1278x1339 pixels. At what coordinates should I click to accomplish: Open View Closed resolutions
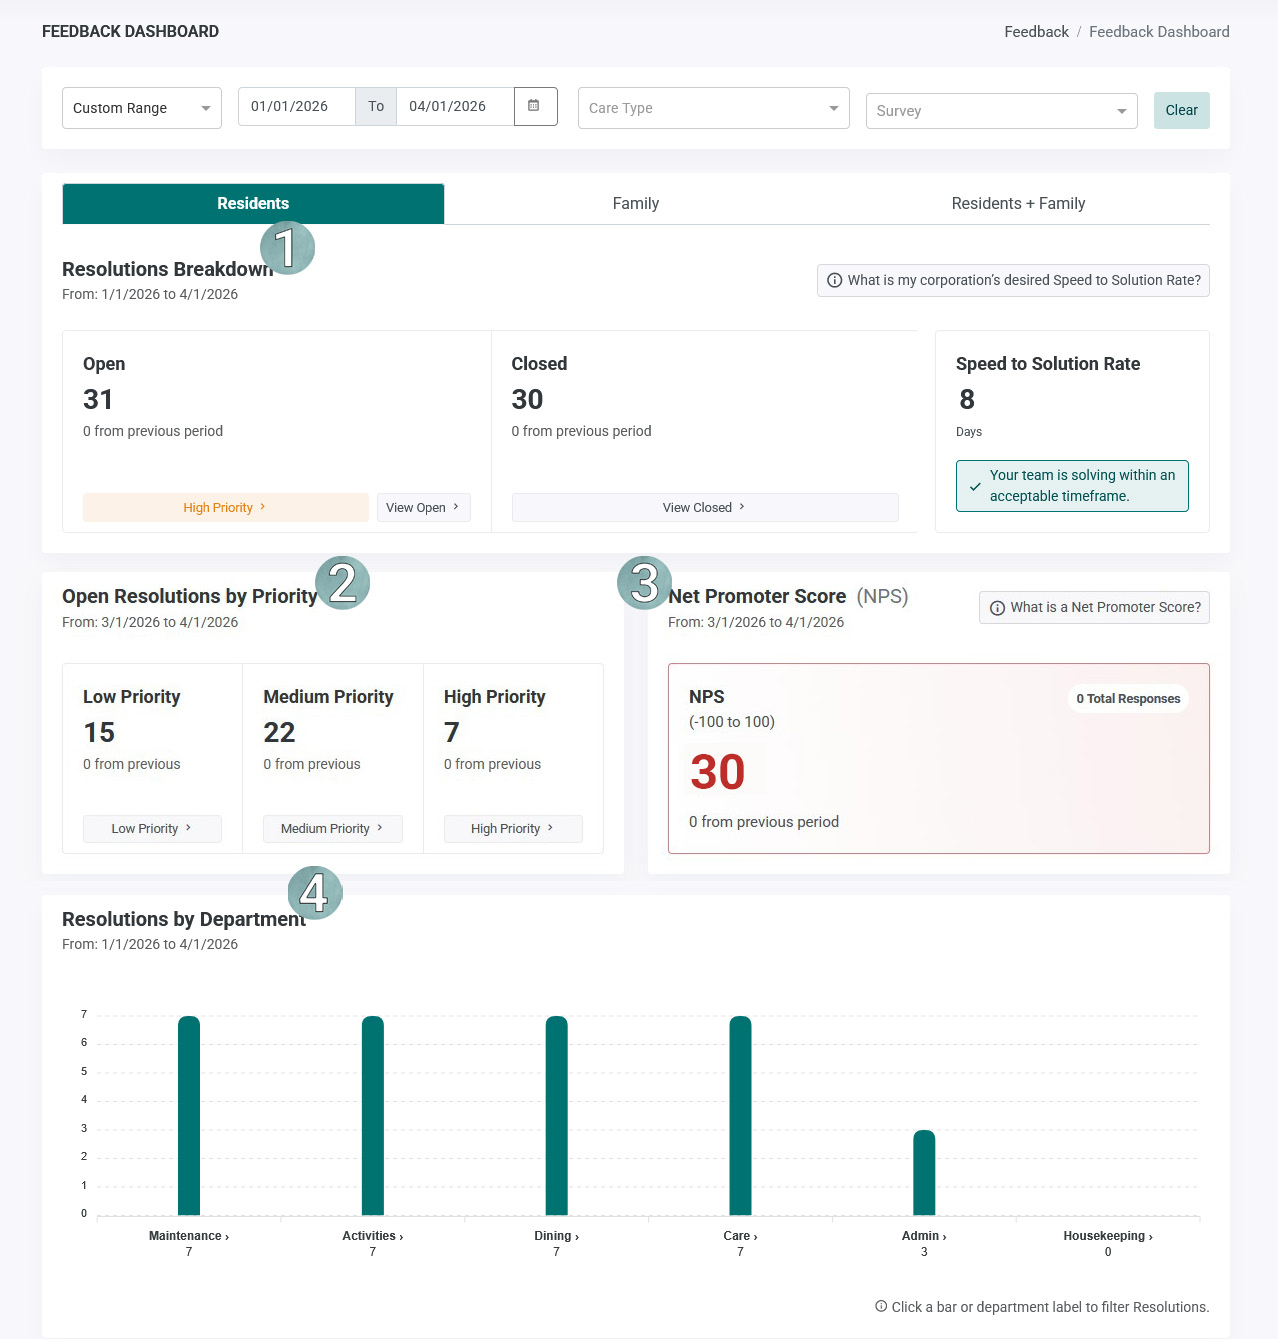[x=705, y=507]
